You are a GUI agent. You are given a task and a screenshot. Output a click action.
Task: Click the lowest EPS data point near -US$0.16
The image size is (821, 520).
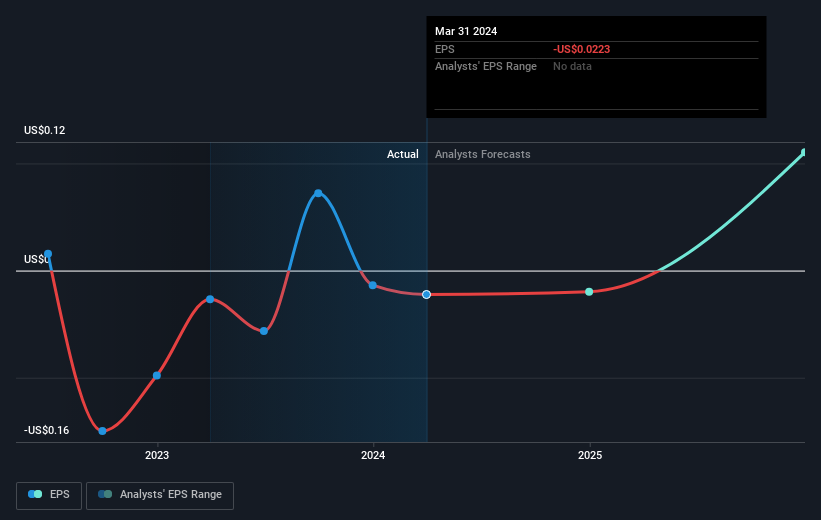point(103,431)
